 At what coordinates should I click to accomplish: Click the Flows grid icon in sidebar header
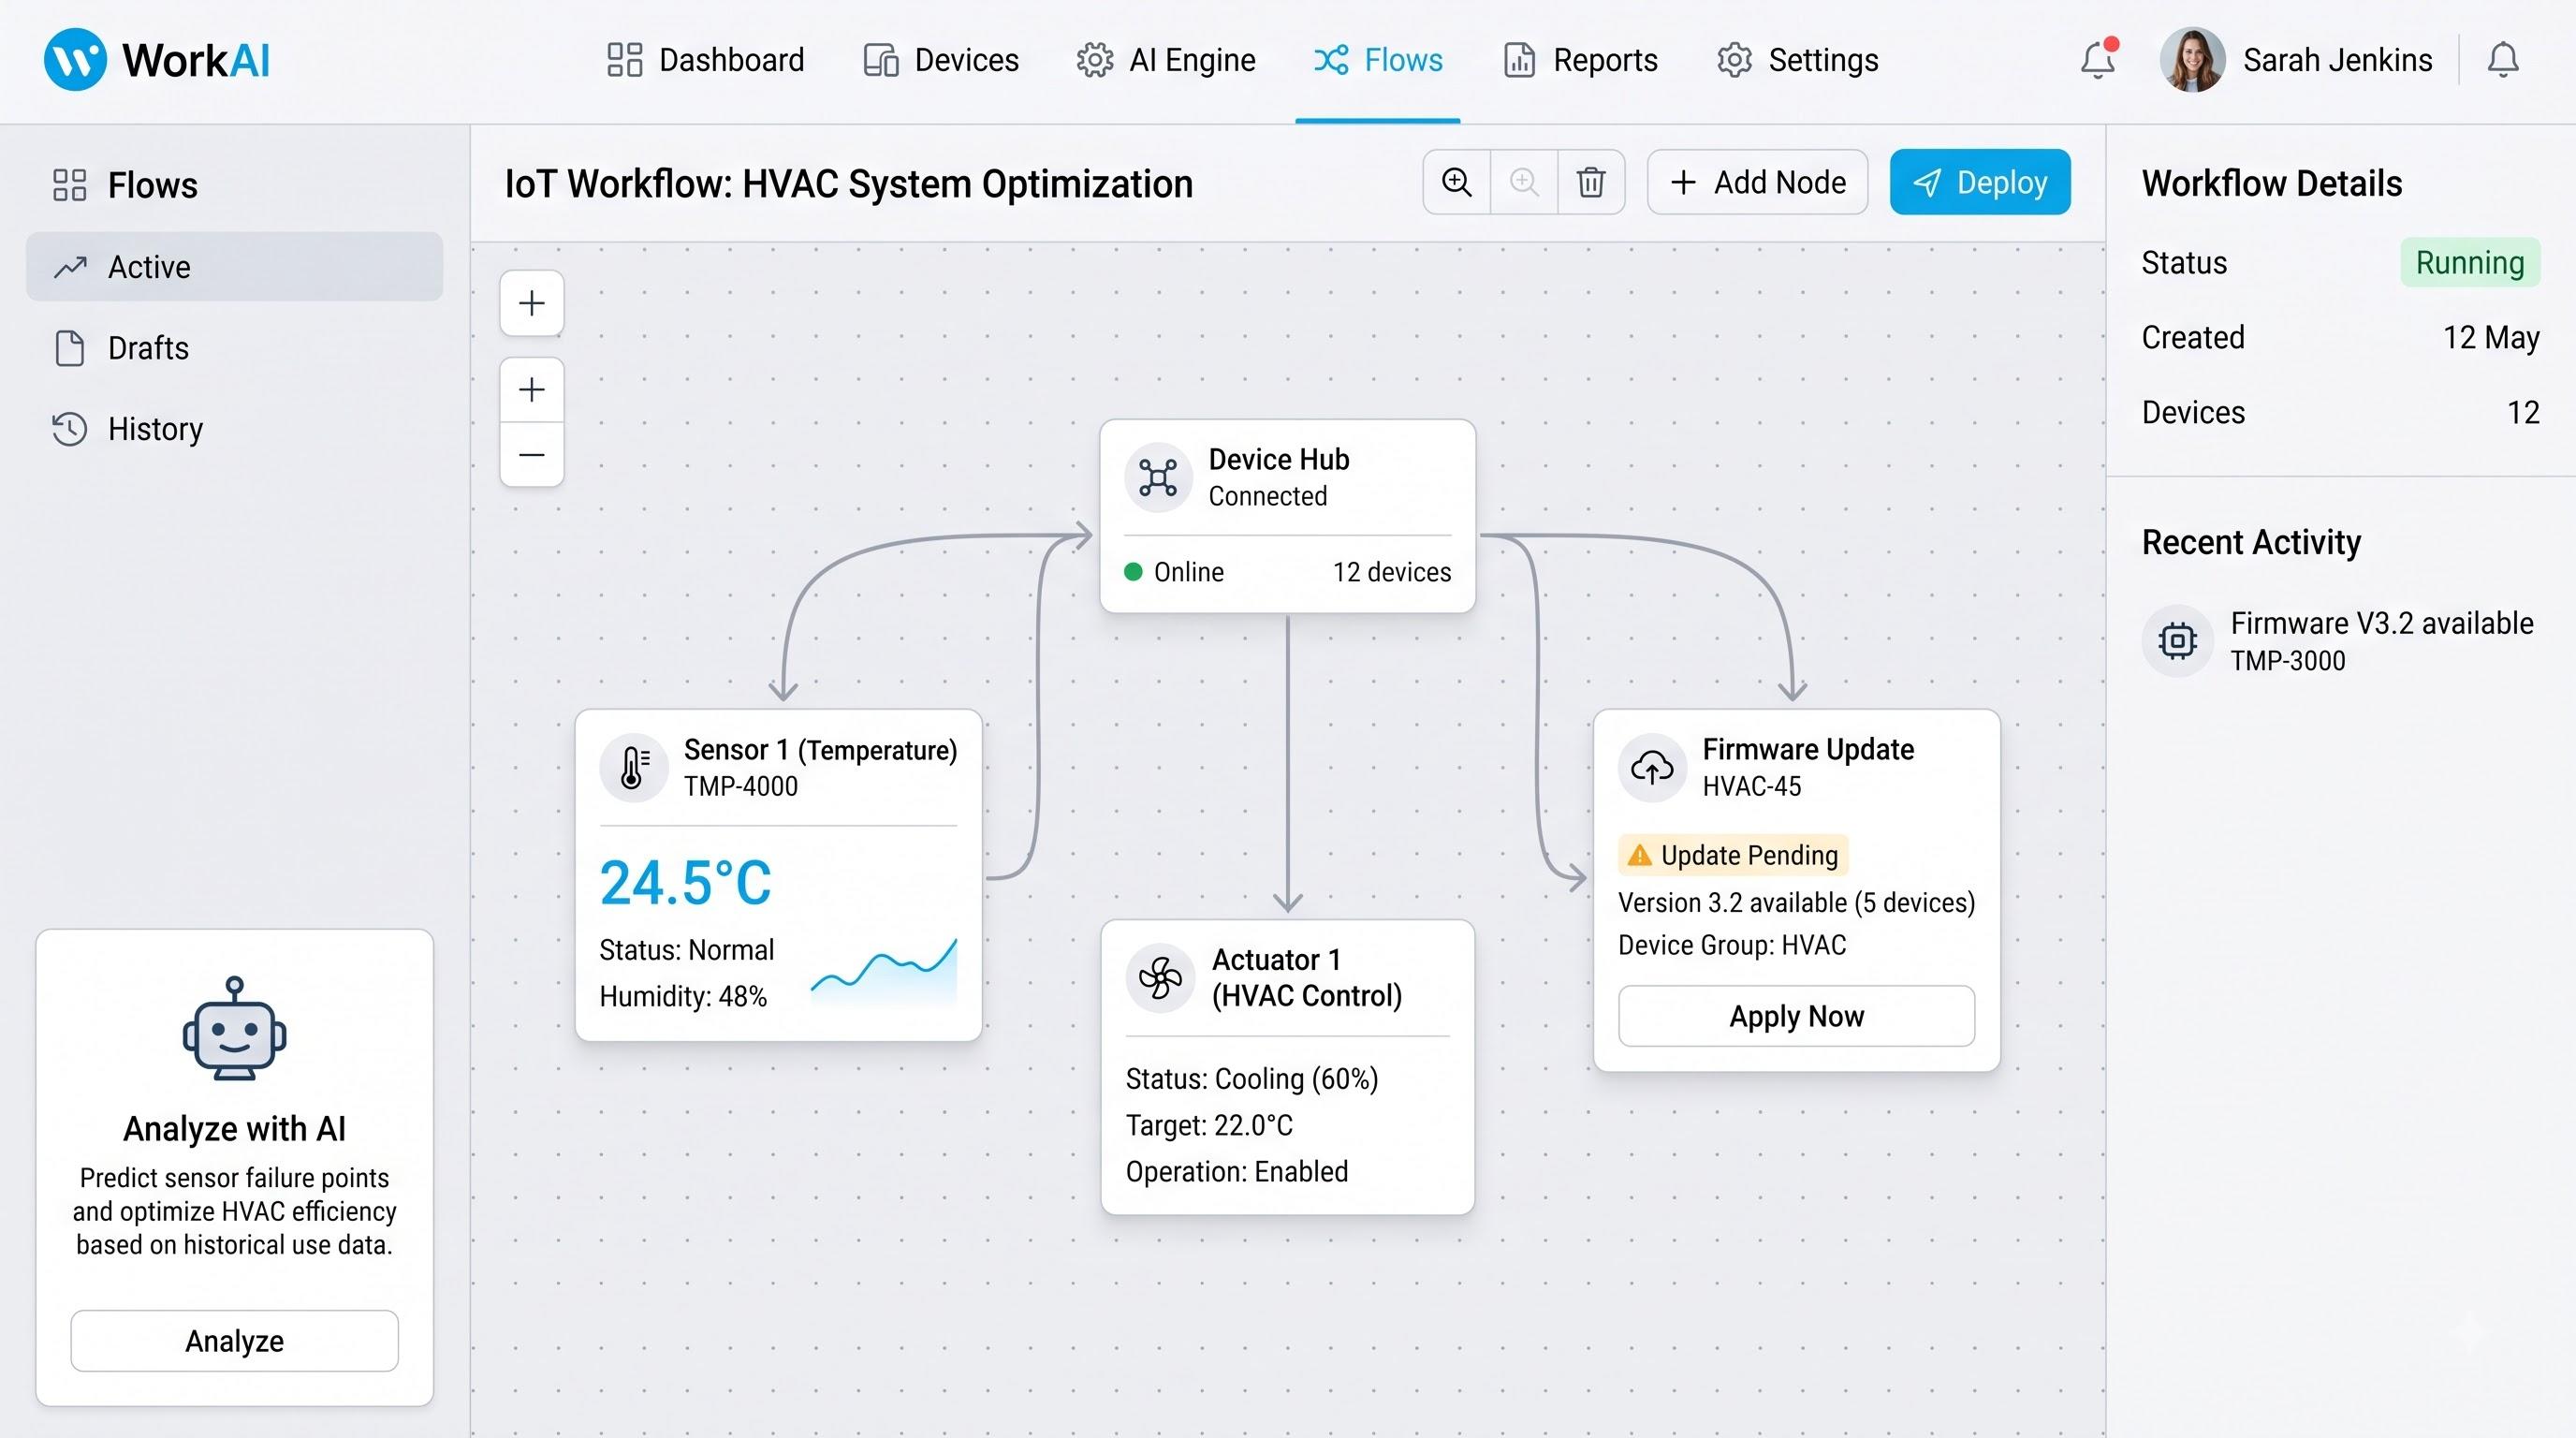(70, 185)
